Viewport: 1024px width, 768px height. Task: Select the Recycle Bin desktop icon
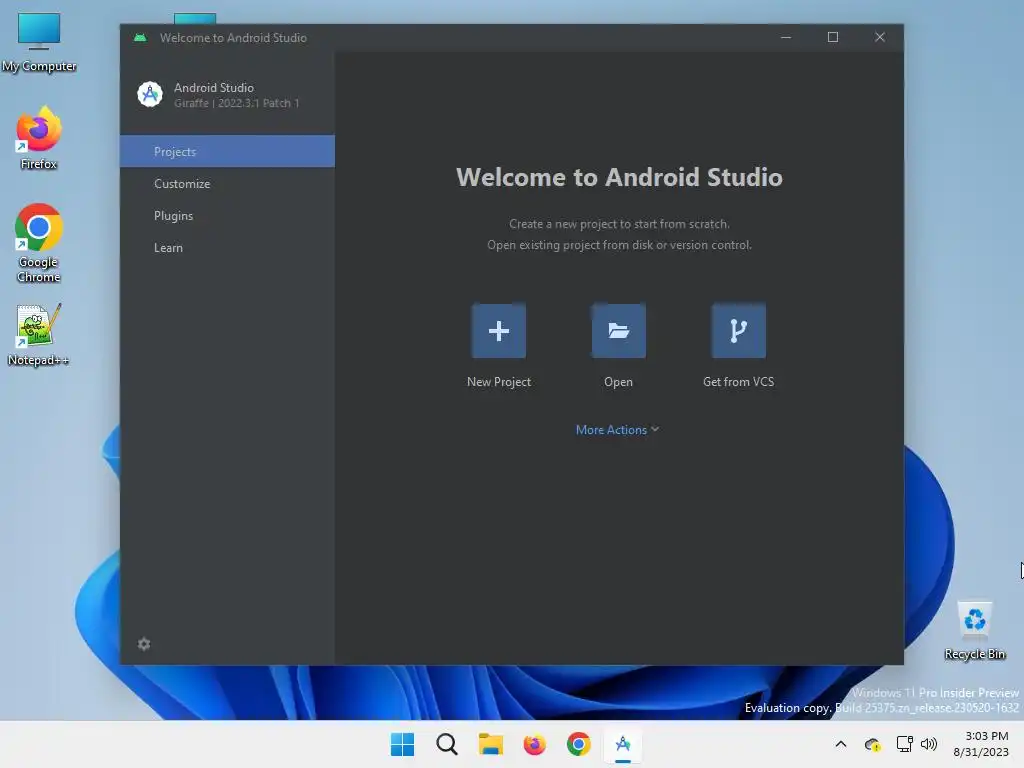(974, 630)
